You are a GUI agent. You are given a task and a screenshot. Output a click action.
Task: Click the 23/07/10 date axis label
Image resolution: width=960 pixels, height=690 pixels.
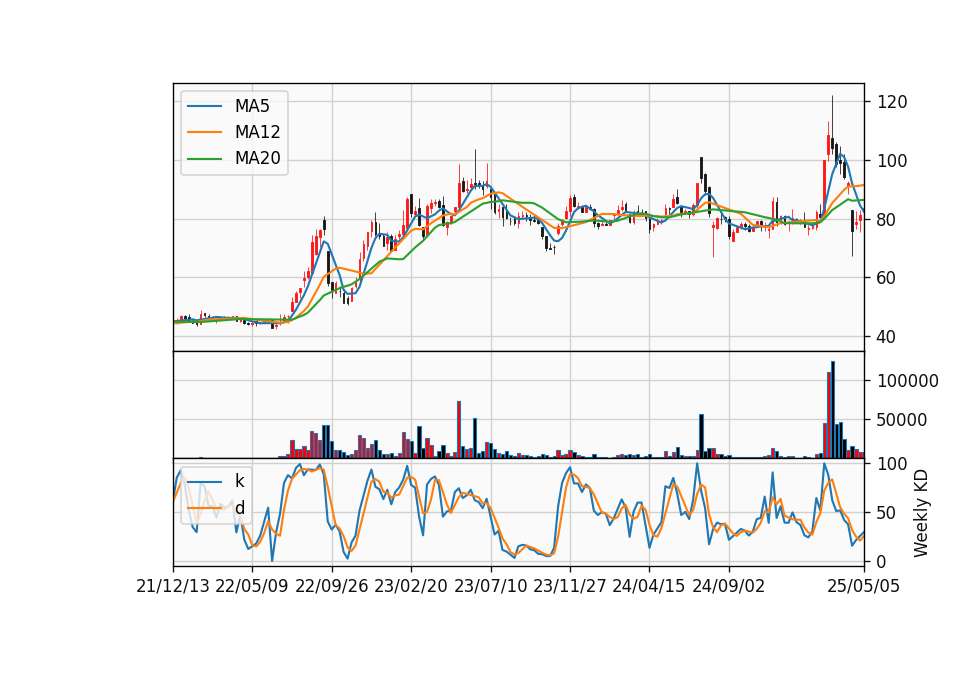coord(490,587)
